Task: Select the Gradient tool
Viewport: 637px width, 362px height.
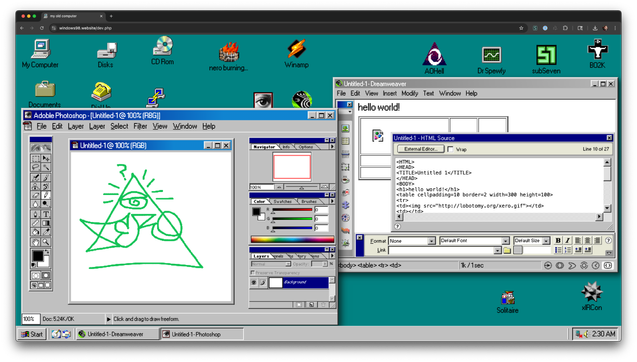Action: (46, 223)
